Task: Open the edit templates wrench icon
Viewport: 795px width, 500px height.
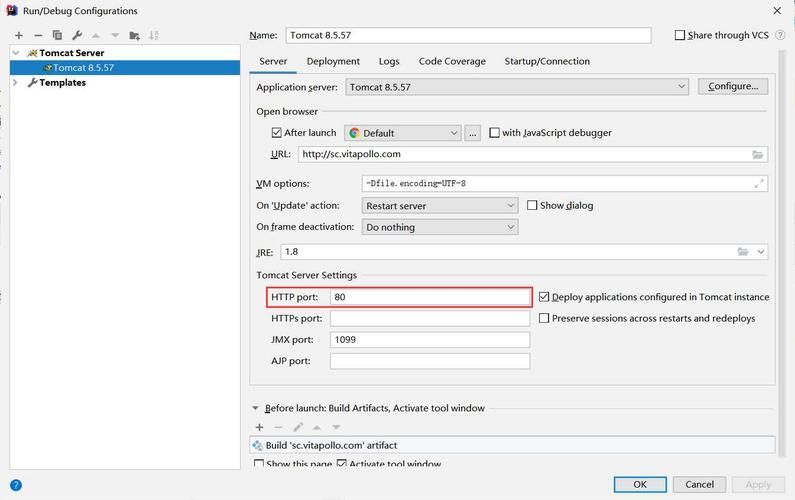Action: point(77,35)
